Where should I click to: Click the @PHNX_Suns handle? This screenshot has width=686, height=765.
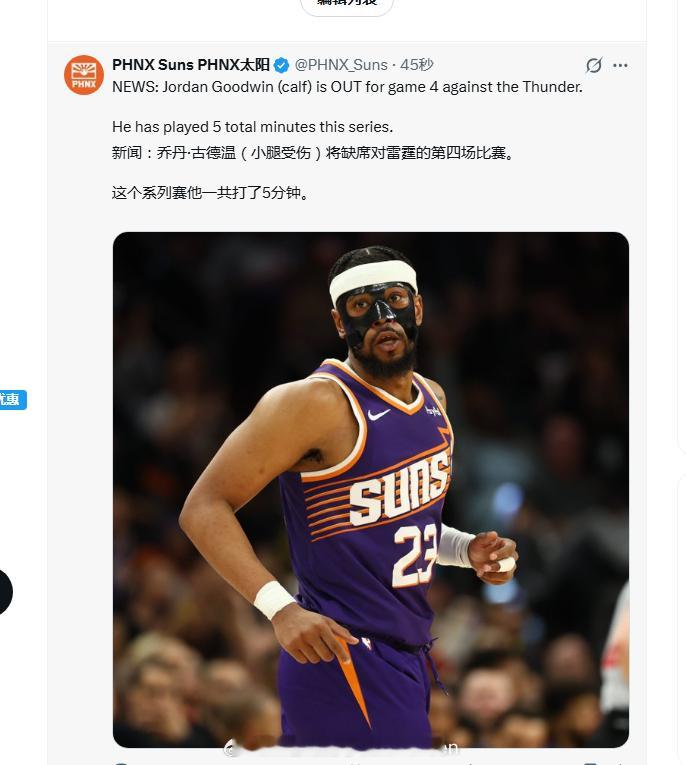[x=341, y=64]
